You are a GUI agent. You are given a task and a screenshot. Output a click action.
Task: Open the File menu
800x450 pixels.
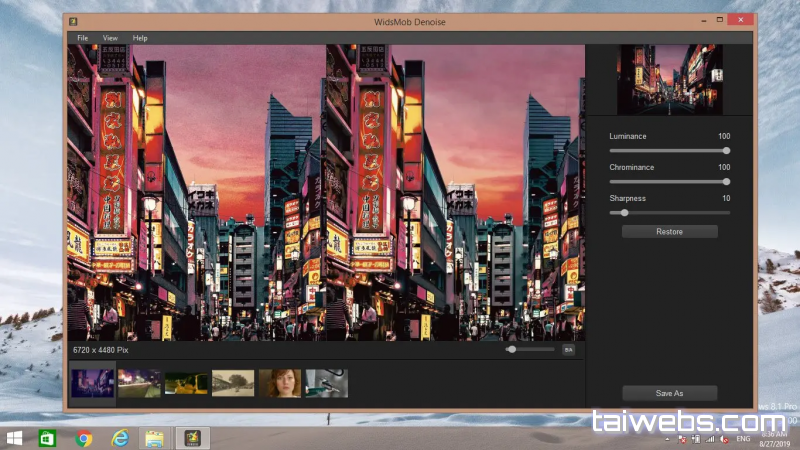[x=82, y=38]
